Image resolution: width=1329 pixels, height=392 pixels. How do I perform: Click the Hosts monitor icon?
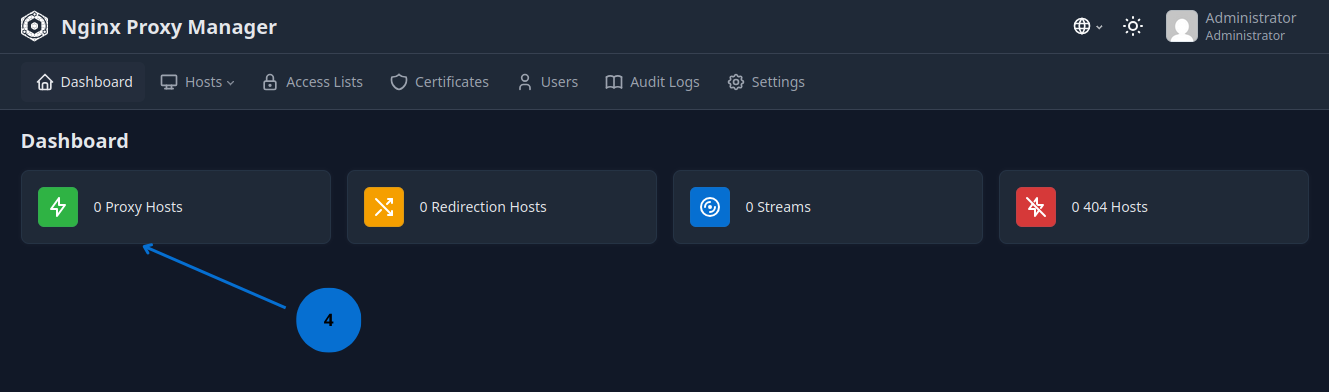tap(169, 82)
